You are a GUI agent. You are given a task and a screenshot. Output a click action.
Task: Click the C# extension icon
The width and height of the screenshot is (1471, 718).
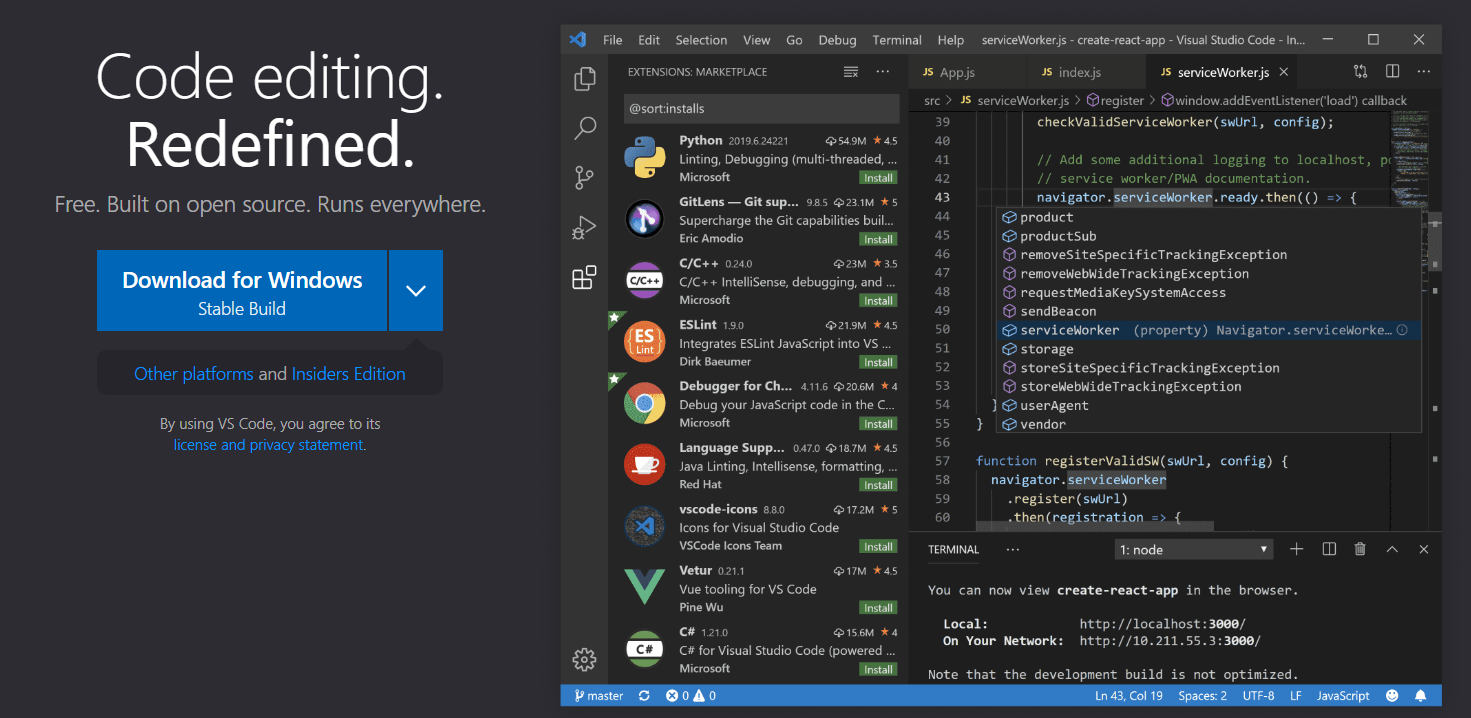(x=645, y=649)
